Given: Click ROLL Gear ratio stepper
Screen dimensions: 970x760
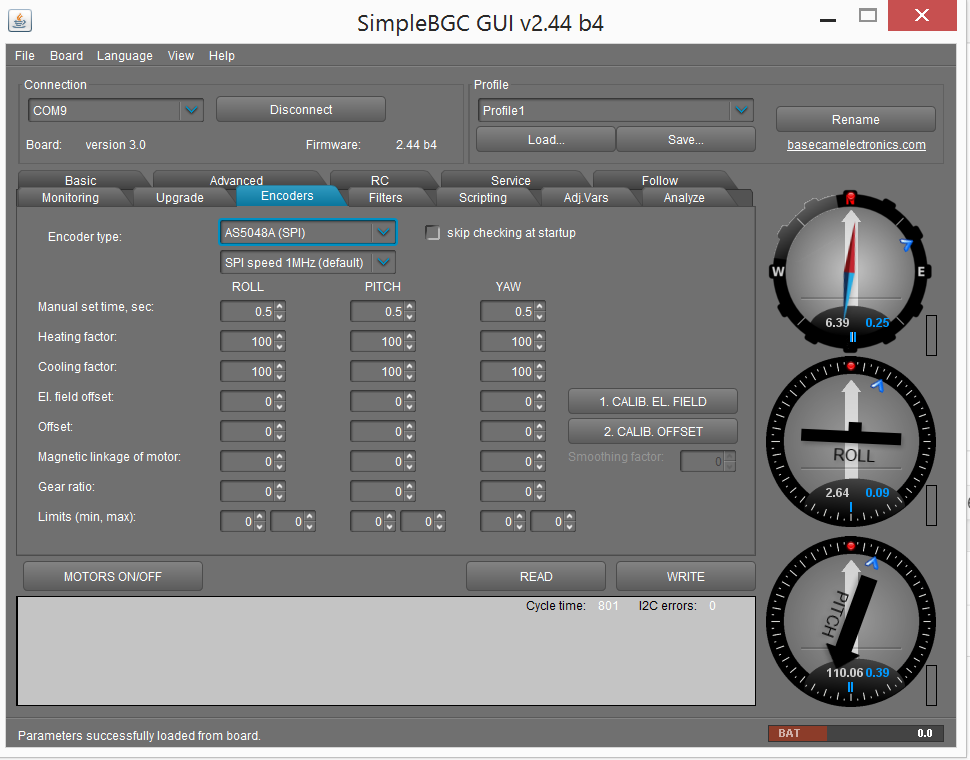Looking at the screenshot, I should point(280,491).
